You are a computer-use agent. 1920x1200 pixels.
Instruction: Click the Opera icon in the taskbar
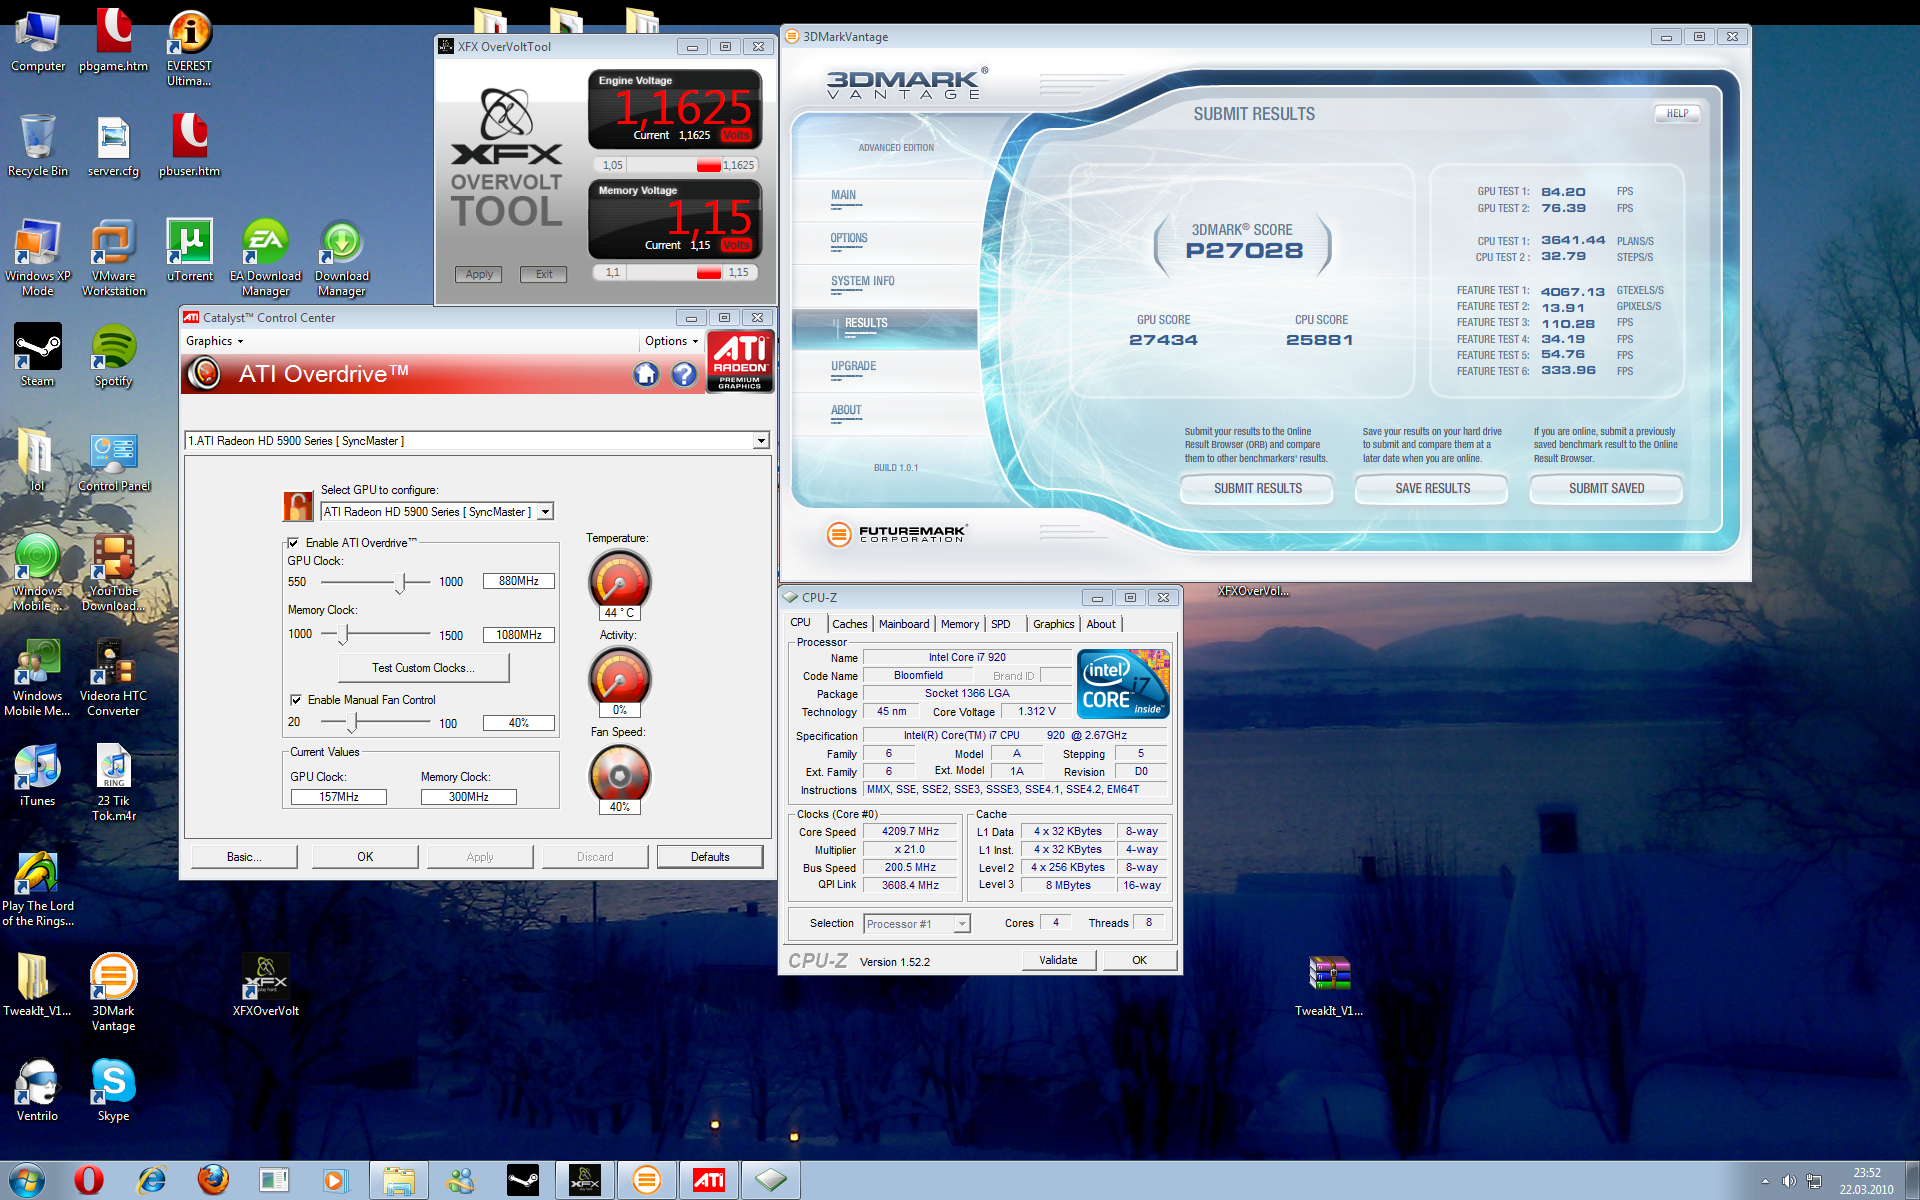pos(88,1180)
